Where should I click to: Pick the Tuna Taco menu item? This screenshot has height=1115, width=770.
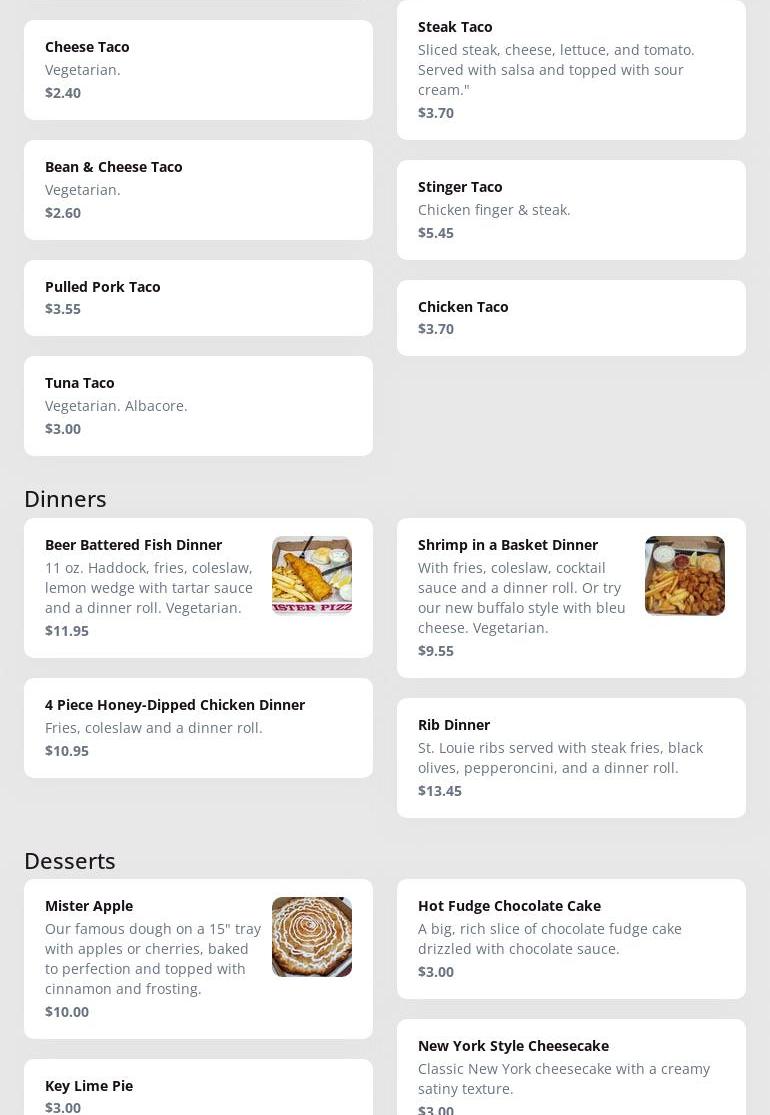[x=198, y=406]
